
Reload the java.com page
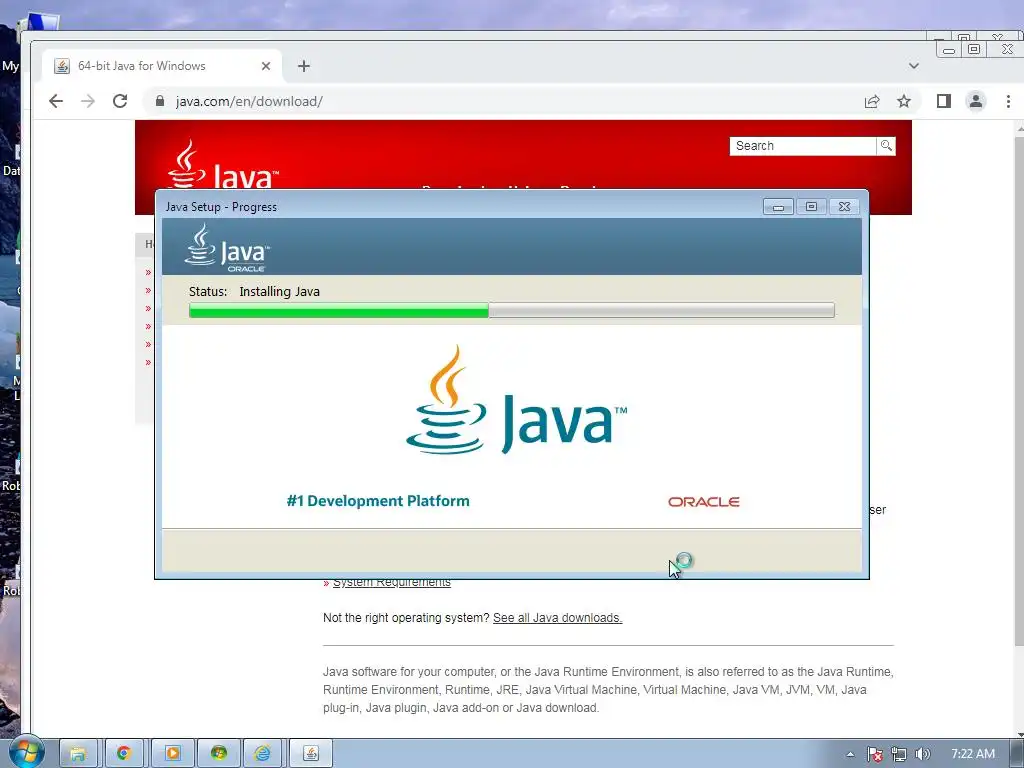pos(120,101)
